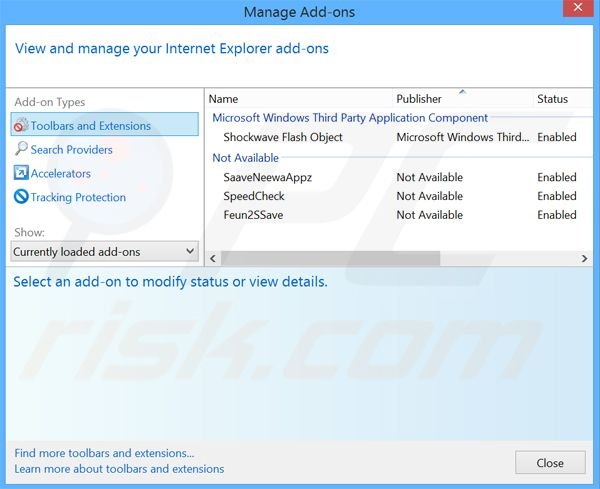Sort list by Name column header
Image resolution: width=600 pixels, height=489 pixels.
coord(224,99)
